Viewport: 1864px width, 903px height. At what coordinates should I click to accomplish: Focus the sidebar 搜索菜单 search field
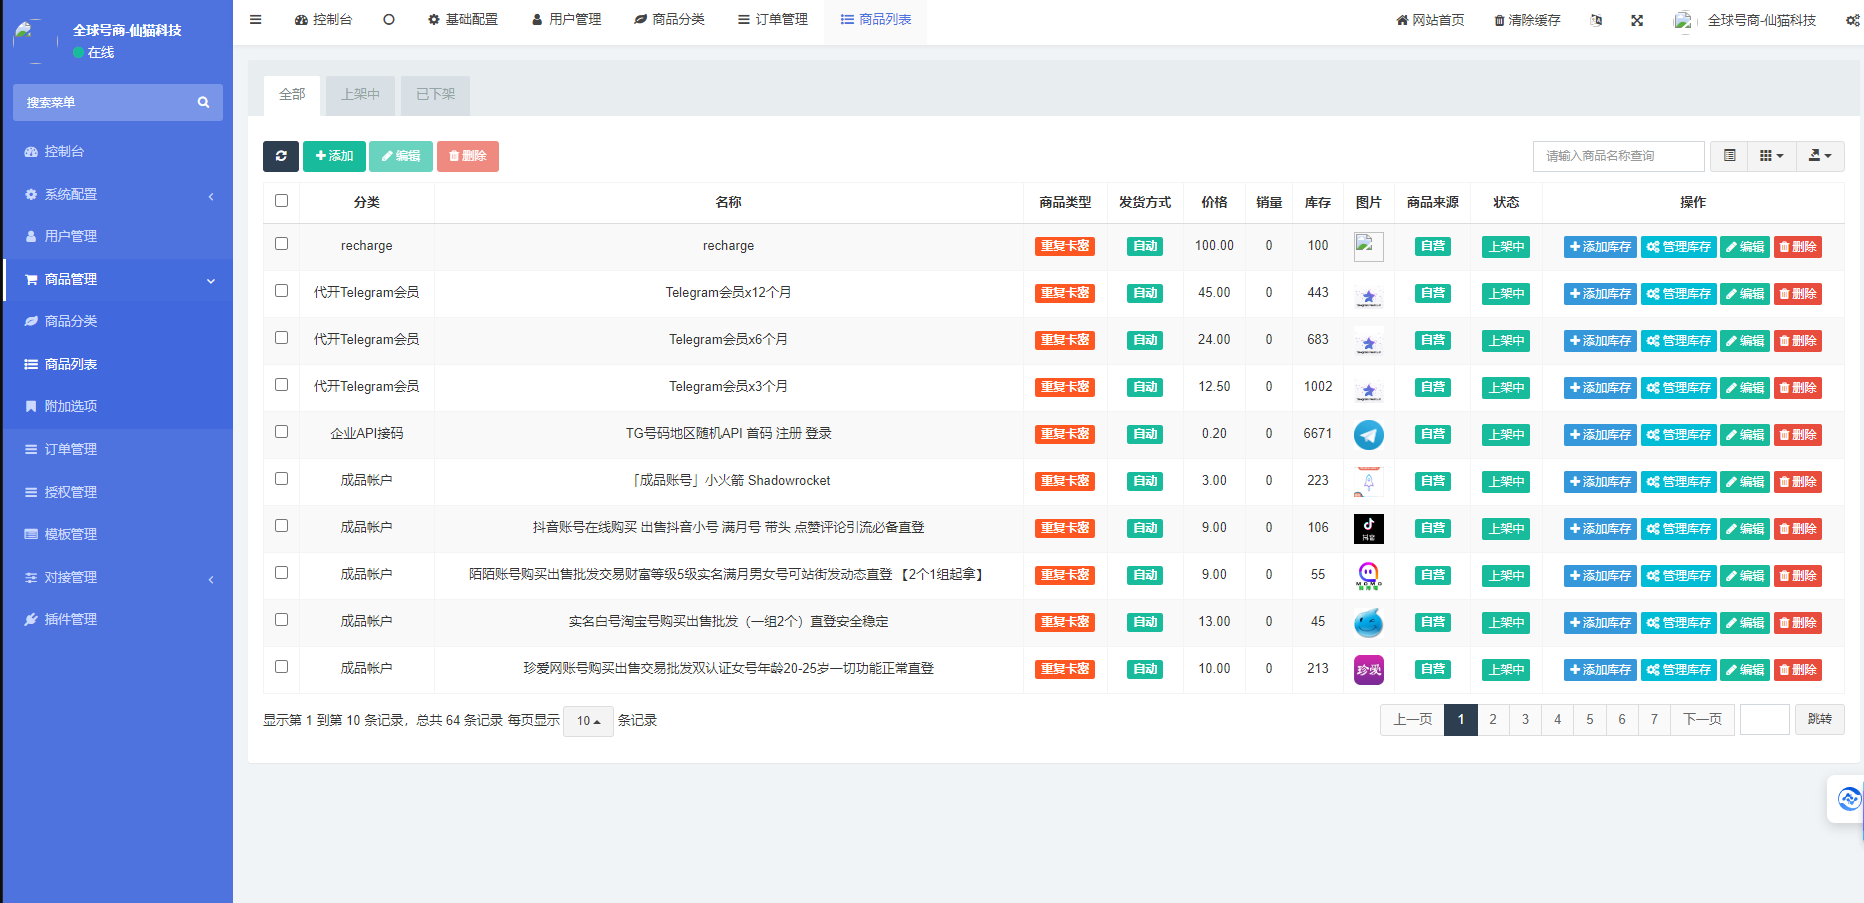pos(105,102)
